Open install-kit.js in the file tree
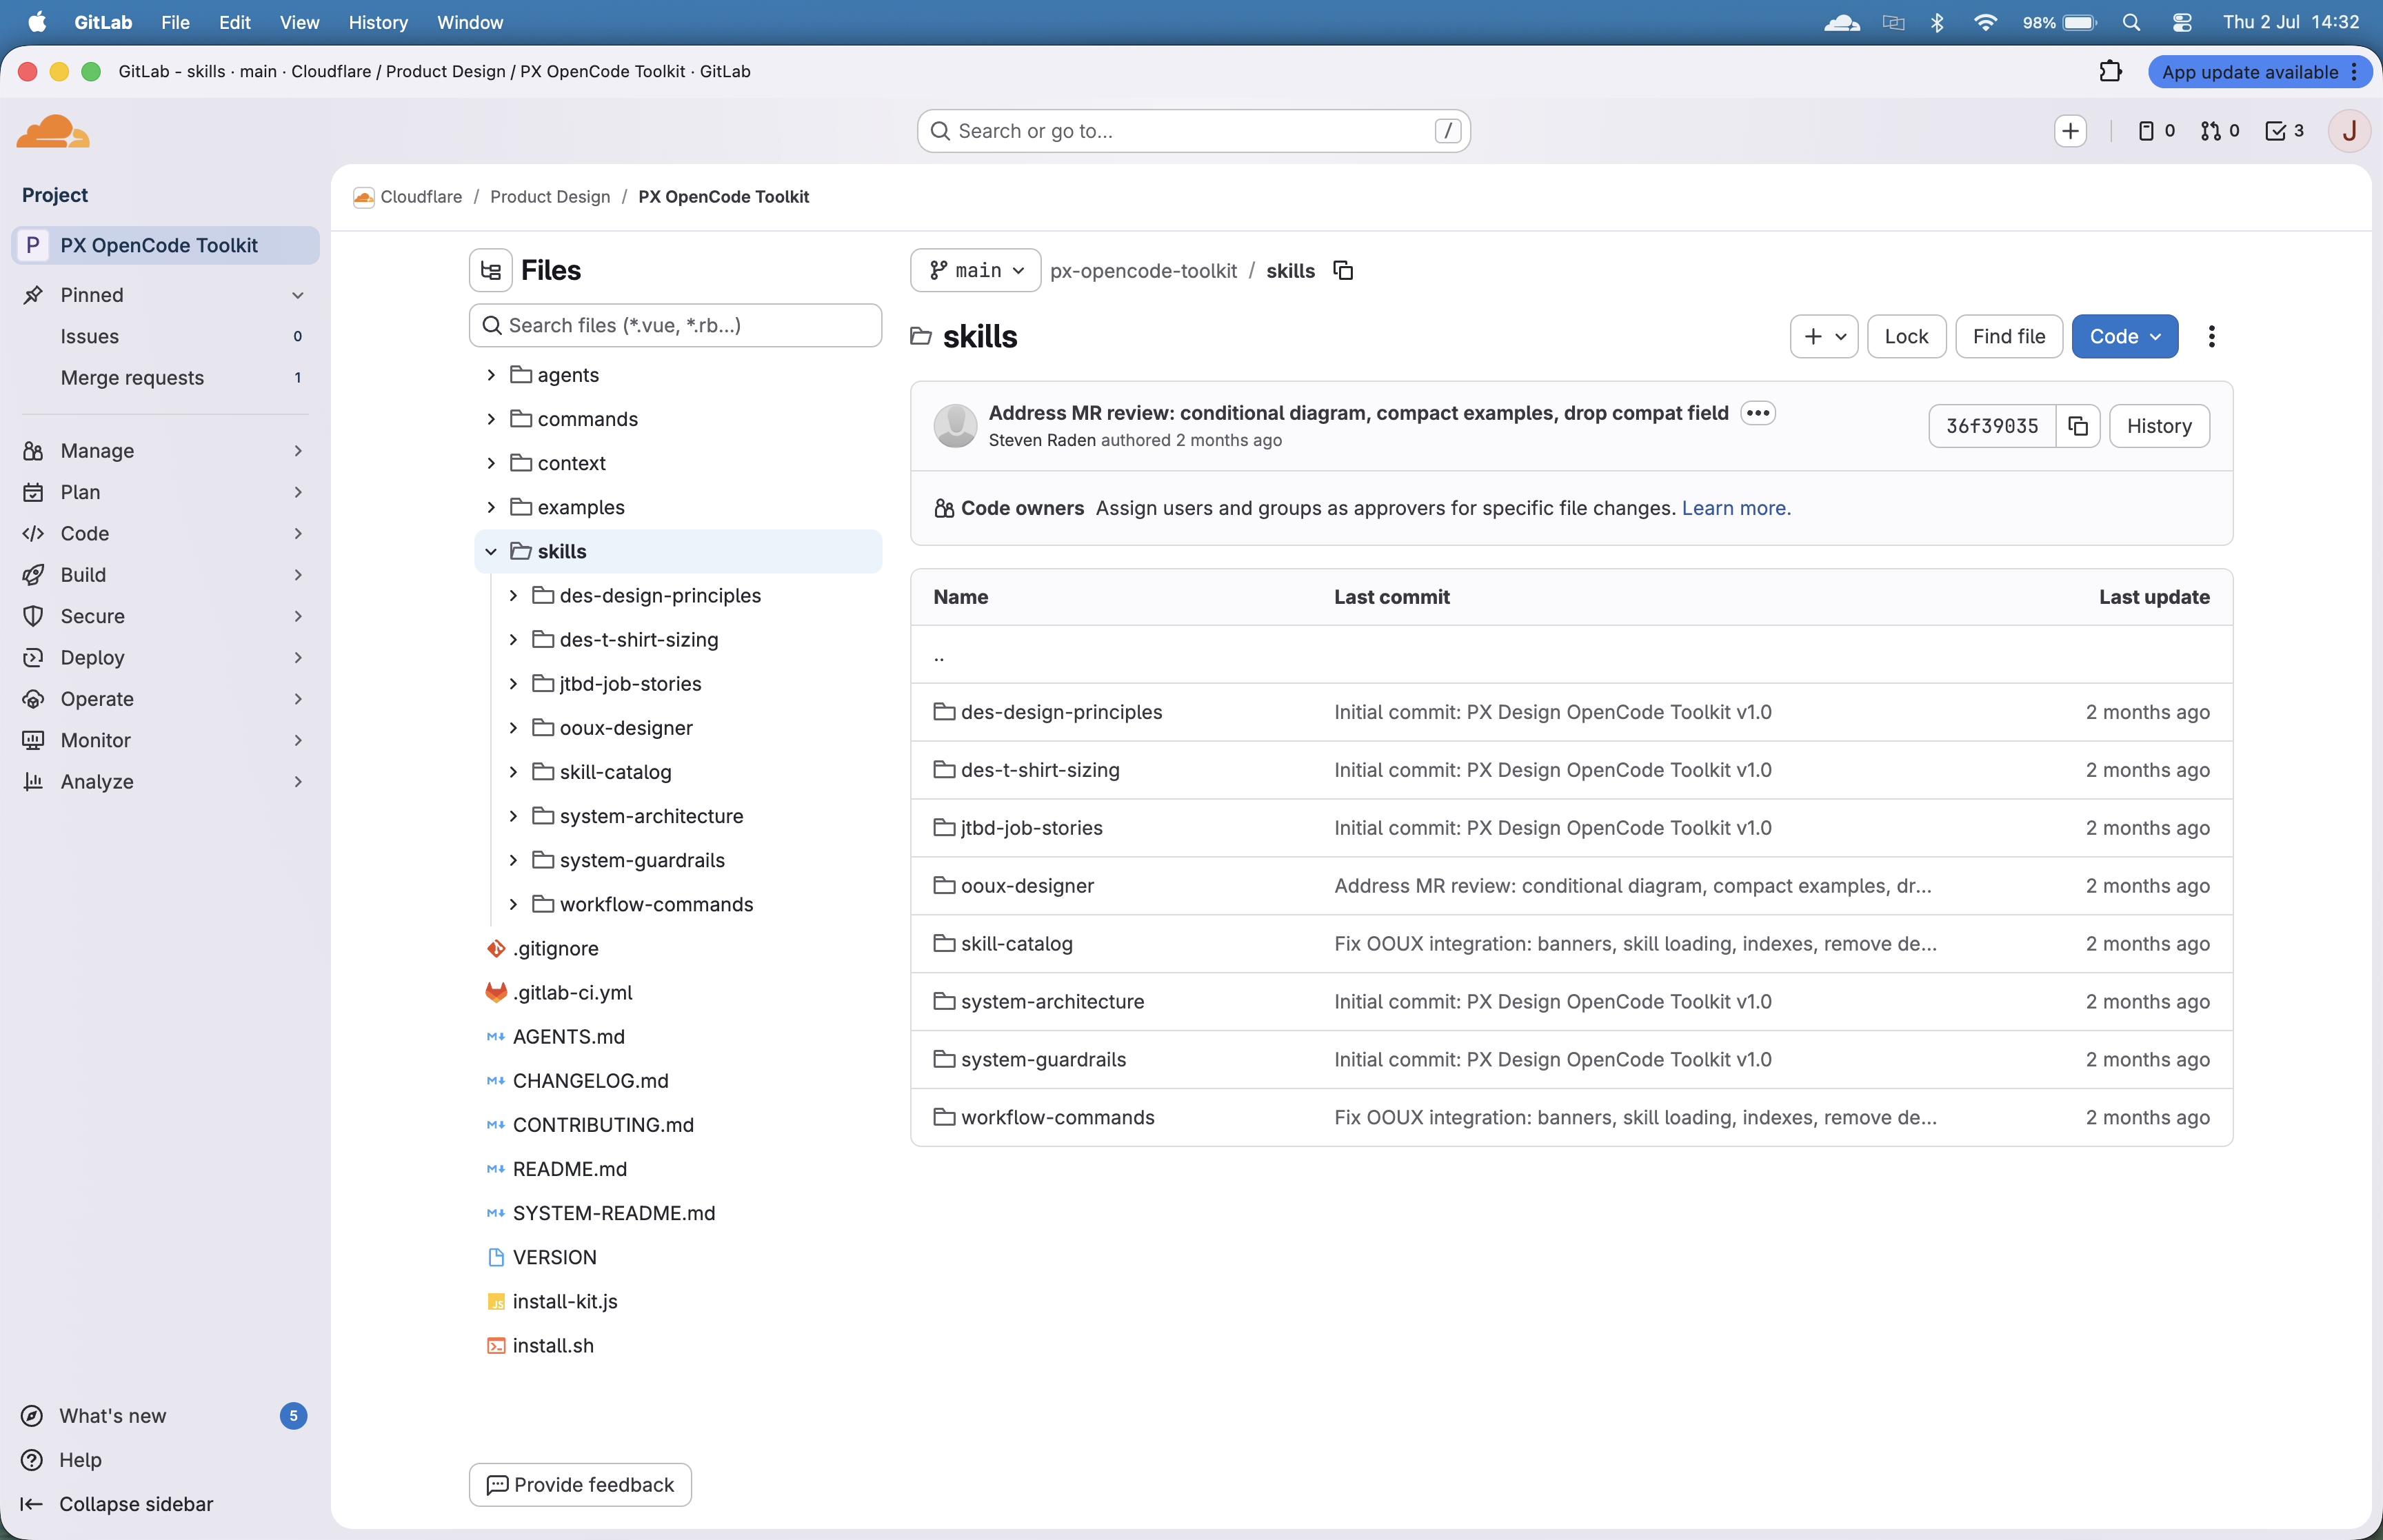2383x1540 pixels. (x=565, y=1301)
